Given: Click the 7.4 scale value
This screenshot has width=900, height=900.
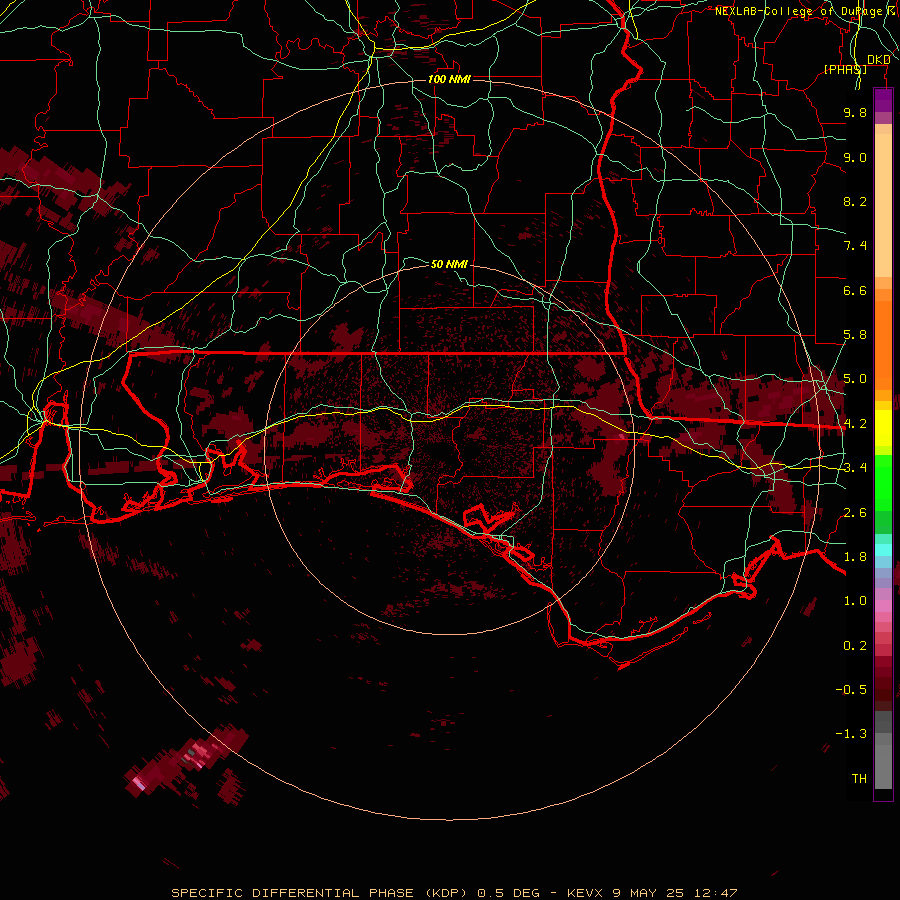Looking at the screenshot, I should (855, 246).
